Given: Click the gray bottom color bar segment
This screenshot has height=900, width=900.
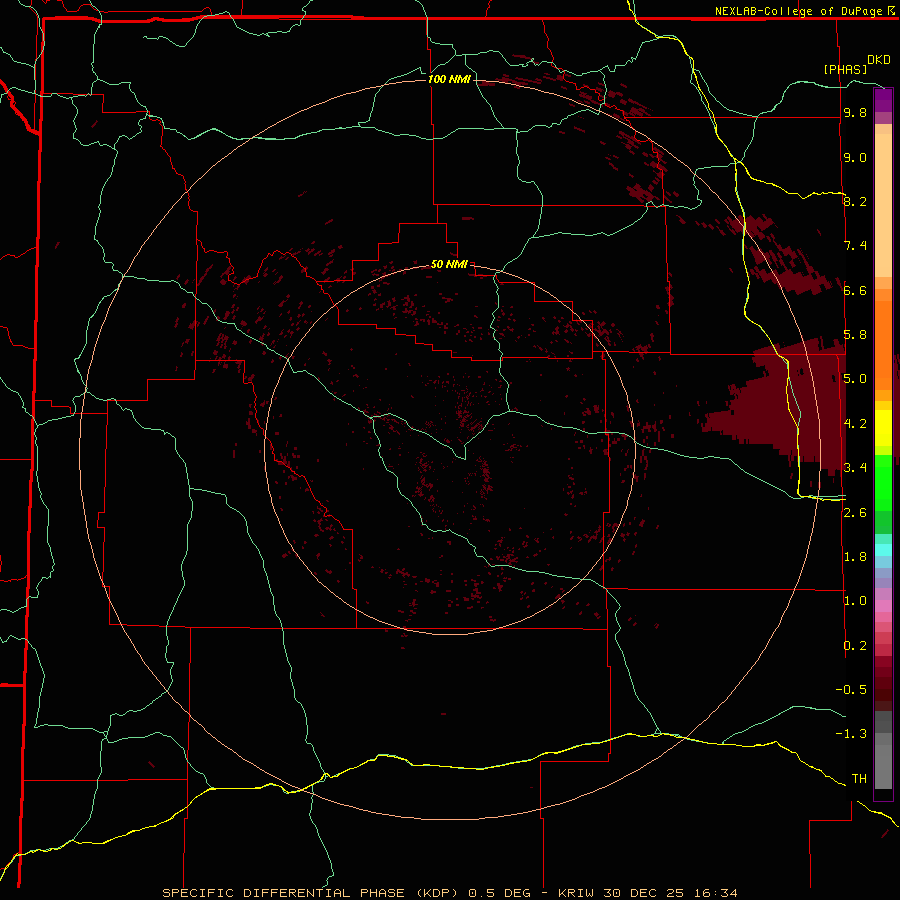Looking at the screenshot, I should [x=883, y=766].
